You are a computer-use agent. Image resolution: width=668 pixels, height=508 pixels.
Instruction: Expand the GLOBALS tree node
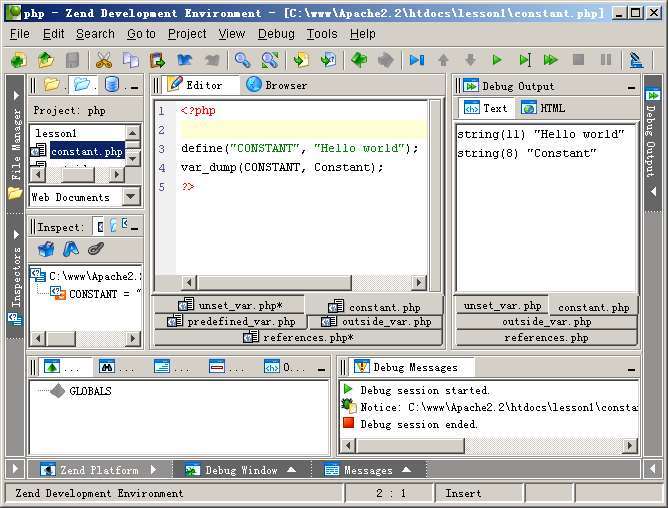tap(58, 391)
